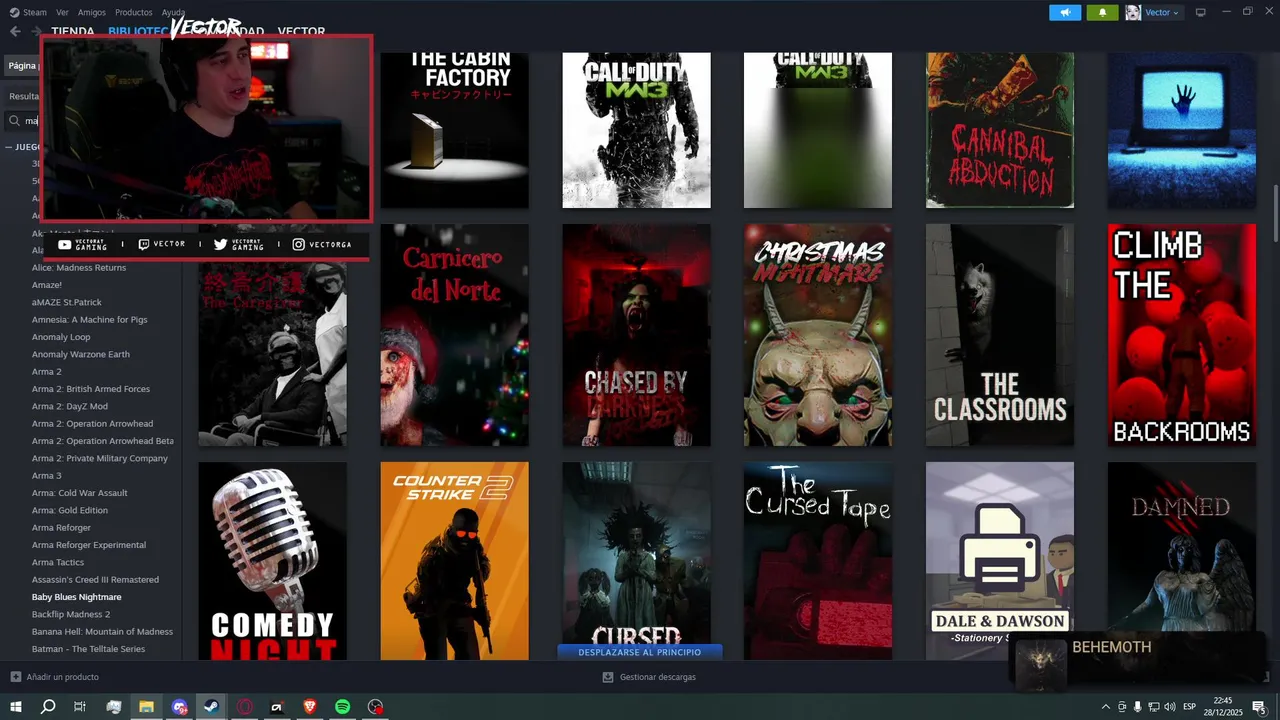Open Windows notification center icon

coord(1259,707)
